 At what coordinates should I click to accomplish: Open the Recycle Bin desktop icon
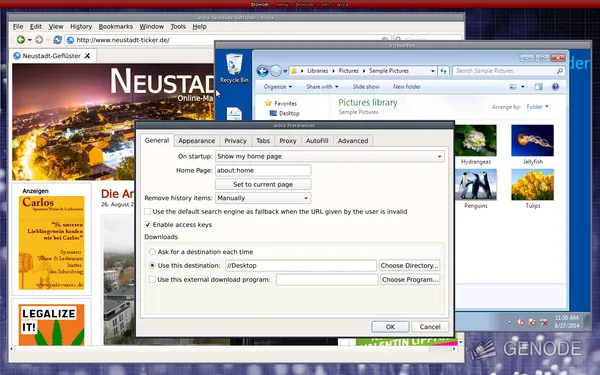tap(234, 68)
